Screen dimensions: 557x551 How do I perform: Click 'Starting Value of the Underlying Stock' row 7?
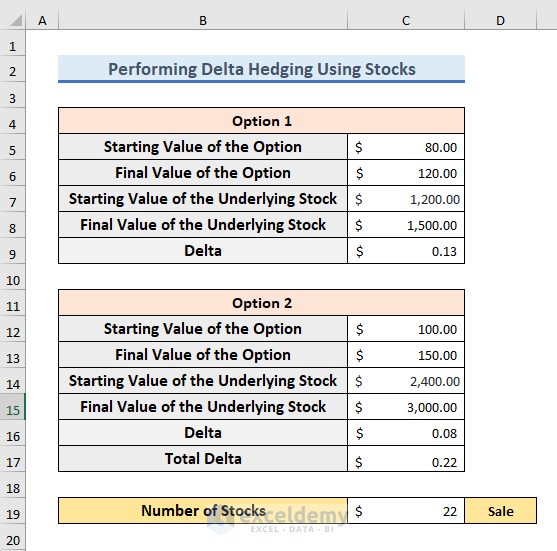point(203,199)
